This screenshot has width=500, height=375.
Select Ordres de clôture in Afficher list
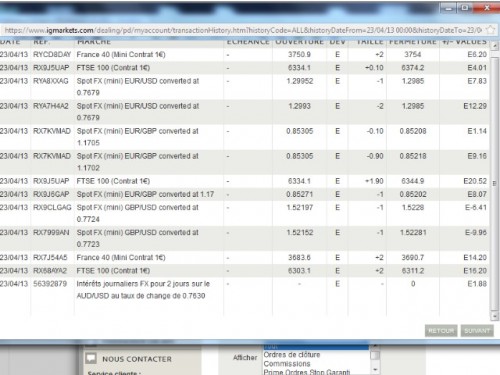click(x=292, y=355)
